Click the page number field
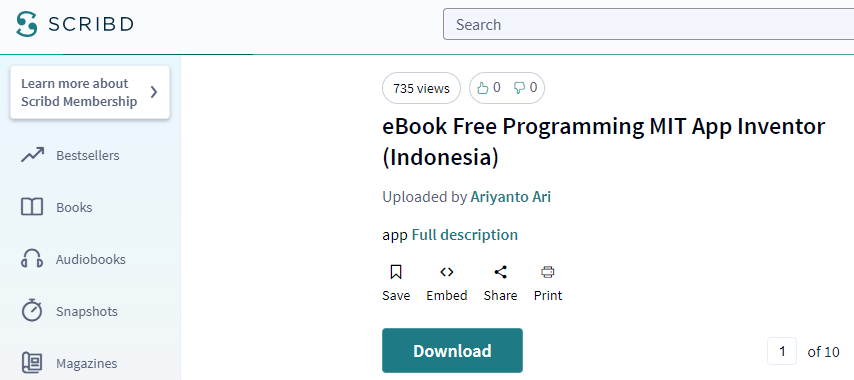The width and height of the screenshot is (854, 380). (782, 351)
